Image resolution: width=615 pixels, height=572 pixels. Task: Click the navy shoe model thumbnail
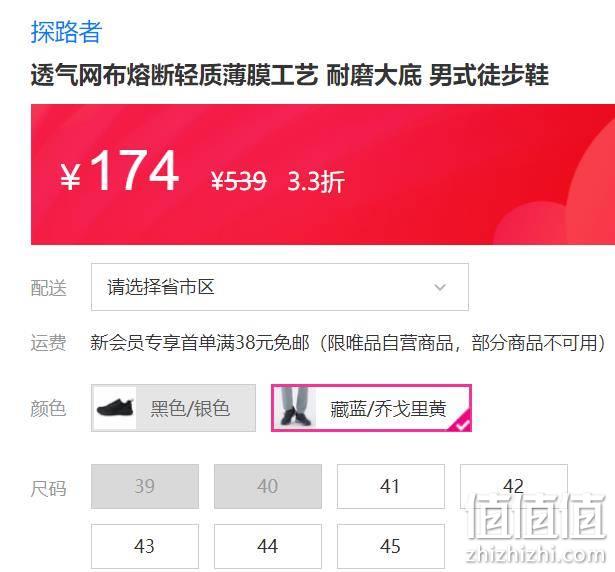tap(295, 408)
